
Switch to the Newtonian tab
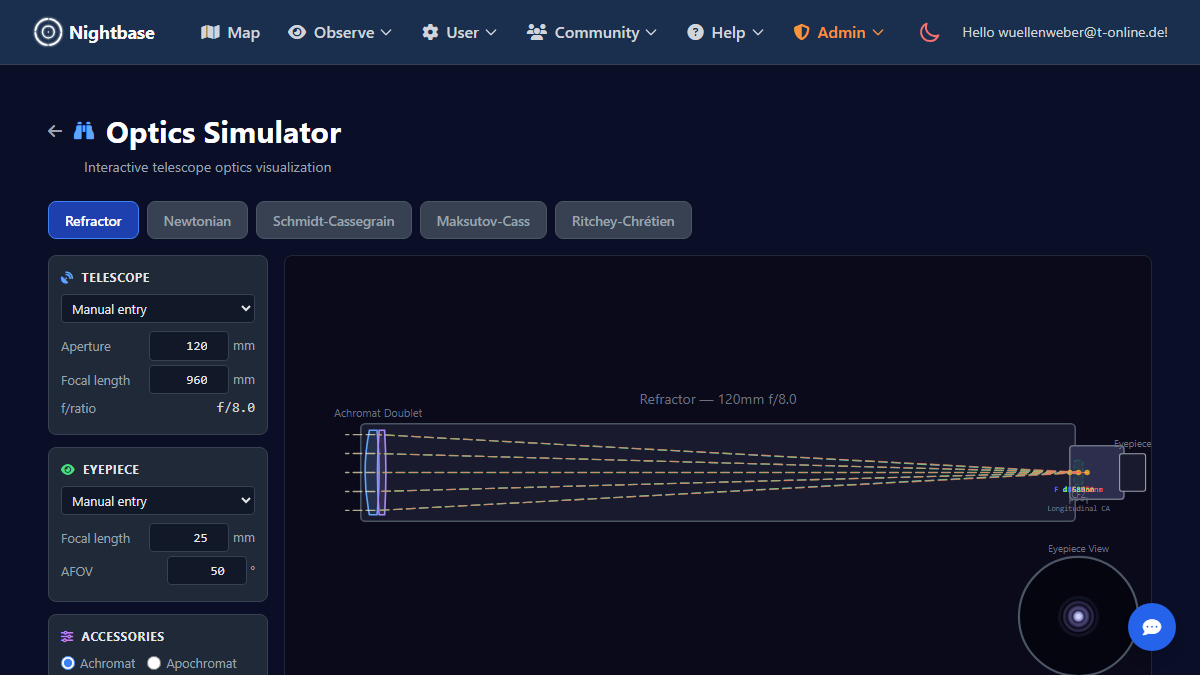click(x=197, y=221)
